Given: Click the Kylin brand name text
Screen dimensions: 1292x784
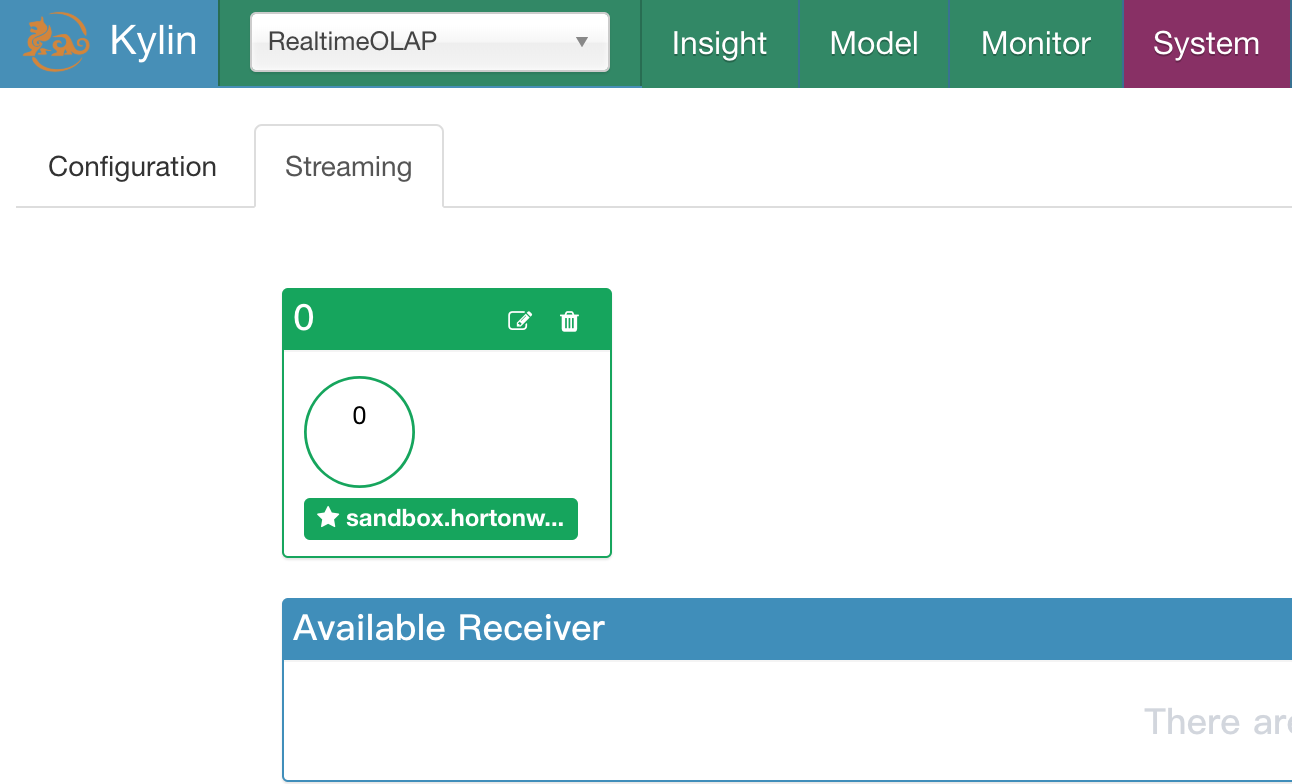Looking at the screenshot, I should [x=153, y=43].
